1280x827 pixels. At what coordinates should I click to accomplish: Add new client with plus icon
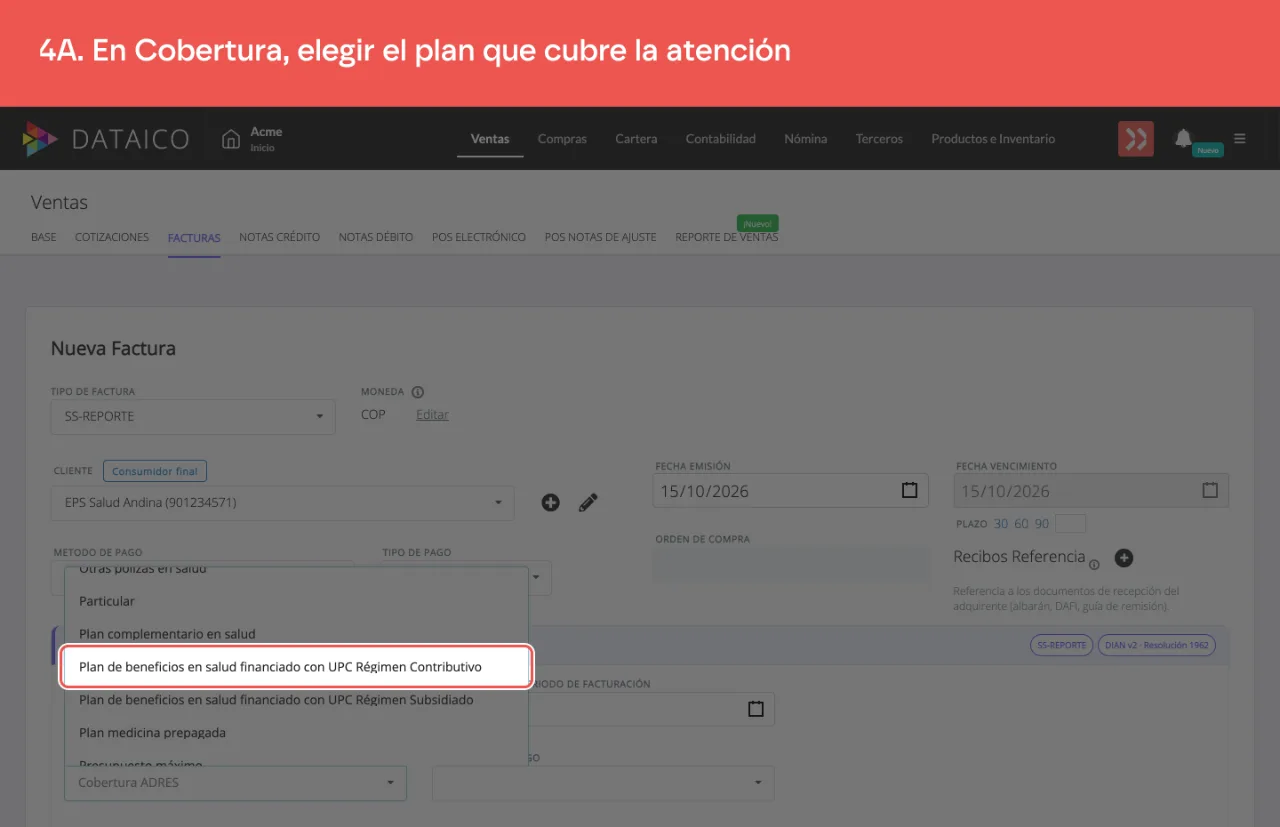coord(550,502)
